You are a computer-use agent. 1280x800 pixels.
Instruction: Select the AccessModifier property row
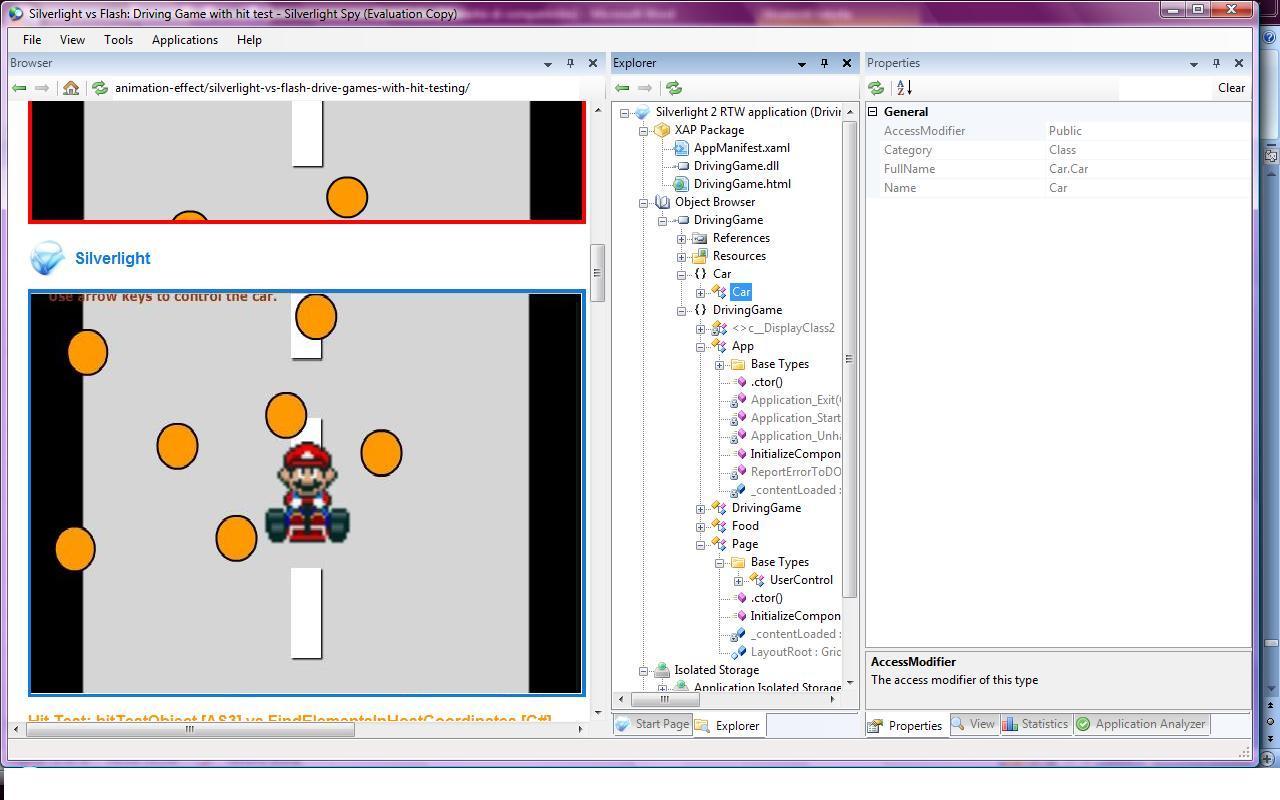pos(1058,131)
